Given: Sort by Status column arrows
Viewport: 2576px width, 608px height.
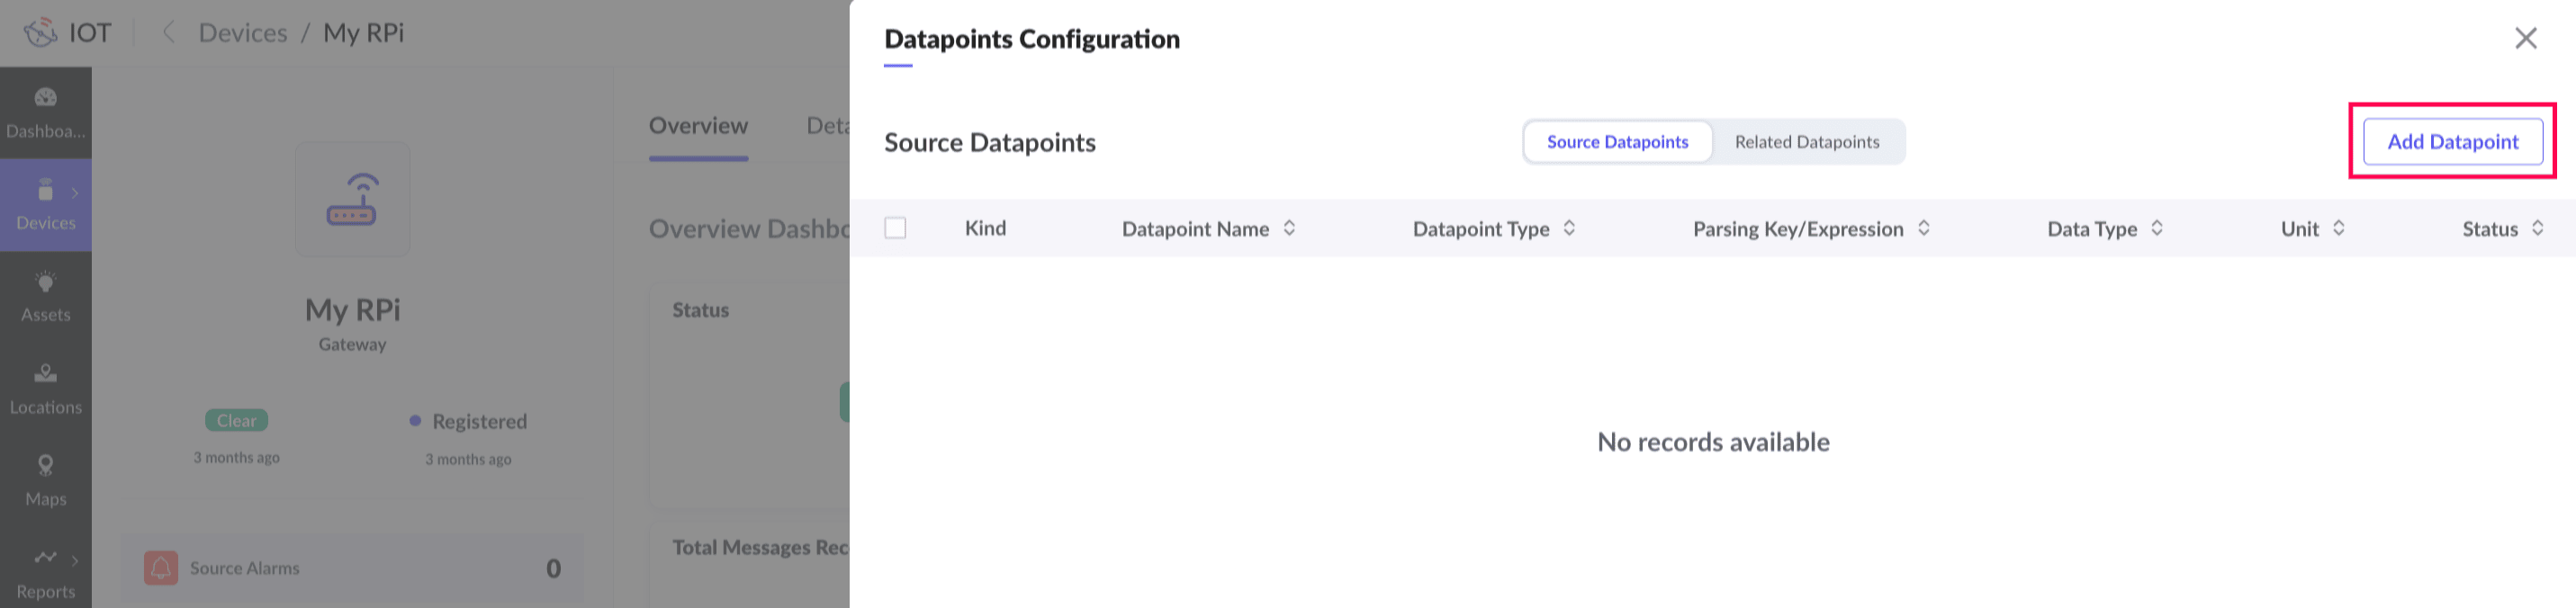Looking at the screenshot, I should coord(2537,228).
